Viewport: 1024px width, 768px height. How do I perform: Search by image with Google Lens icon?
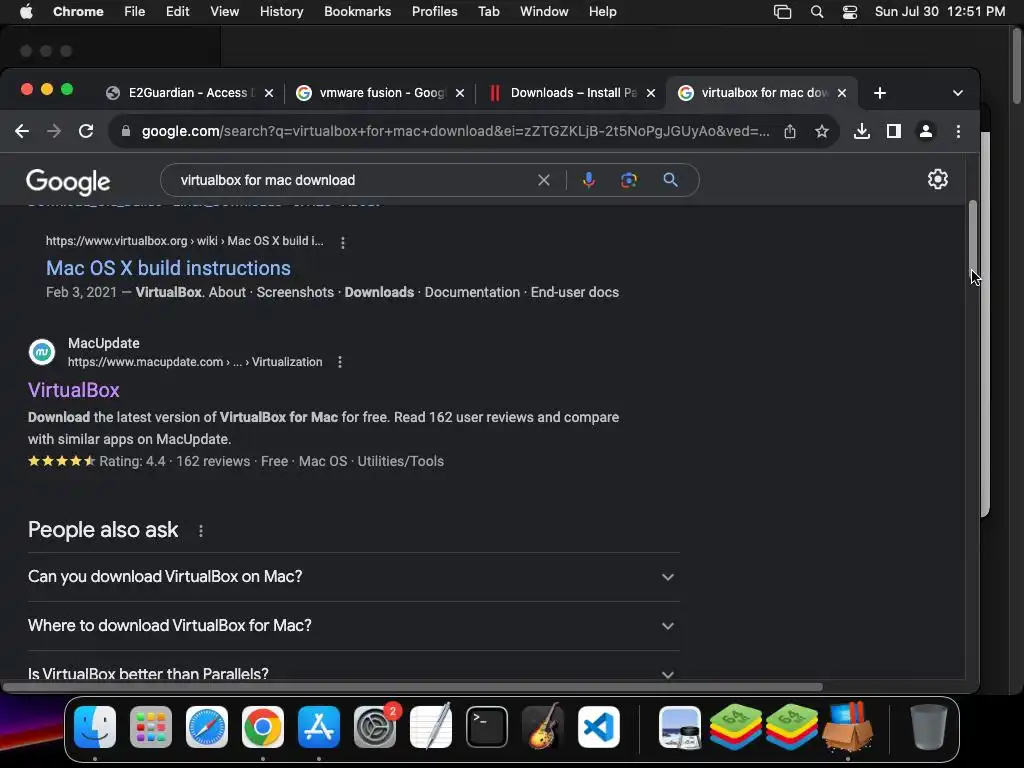(x=628, y=180)
